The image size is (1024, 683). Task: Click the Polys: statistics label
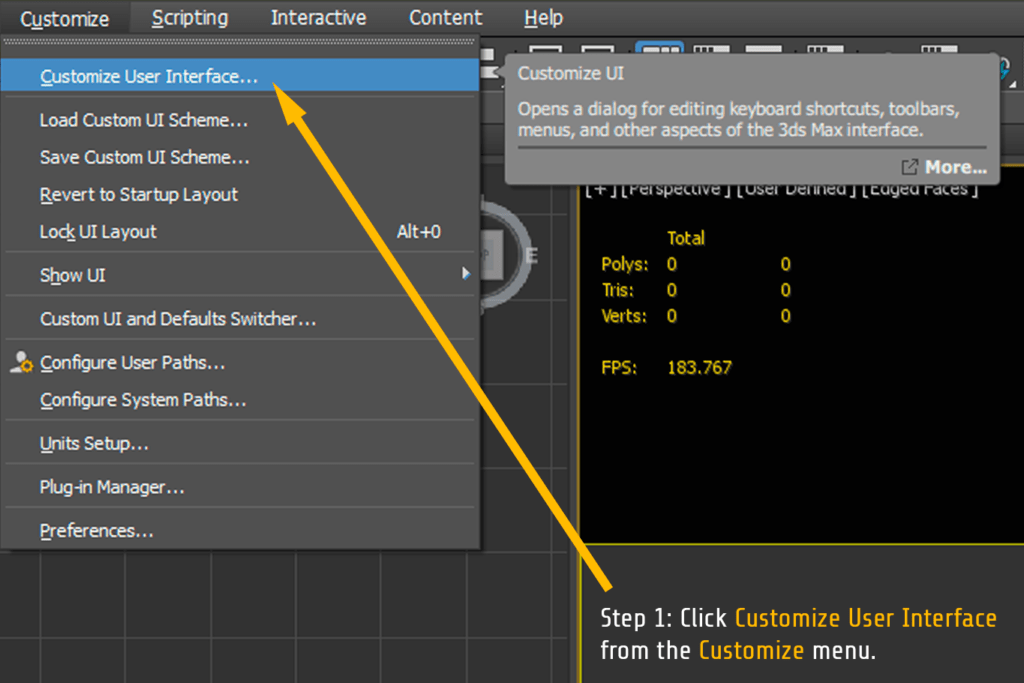click(x=624, y=264)
